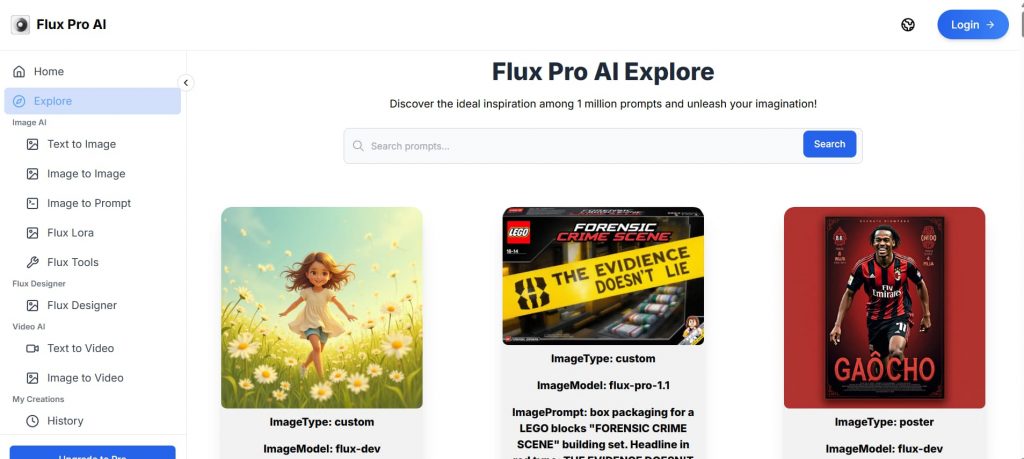Collapse the sidebar with the chevron button
Image resolution: width=1024 pixels, height=459 pixels.
[185, 82]
